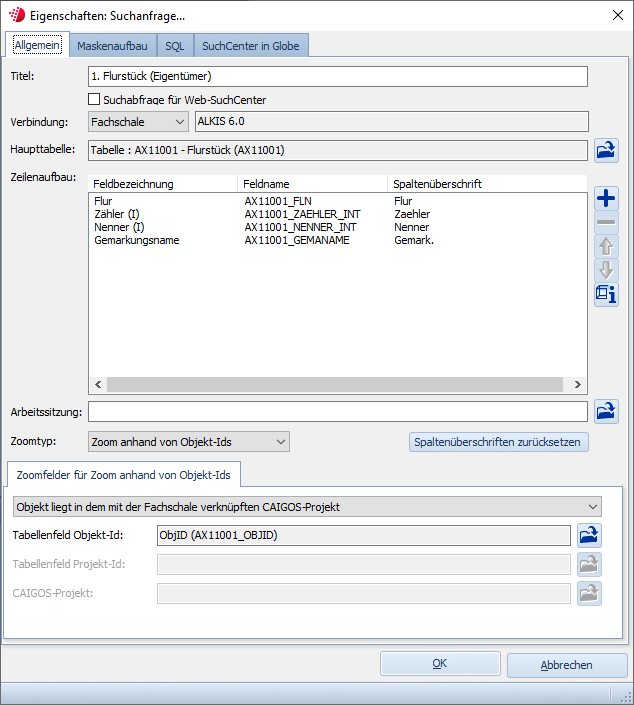Switch to the Maskenaufbau tab
Screen dimensions: 634x705
click(x=112, y=46)
